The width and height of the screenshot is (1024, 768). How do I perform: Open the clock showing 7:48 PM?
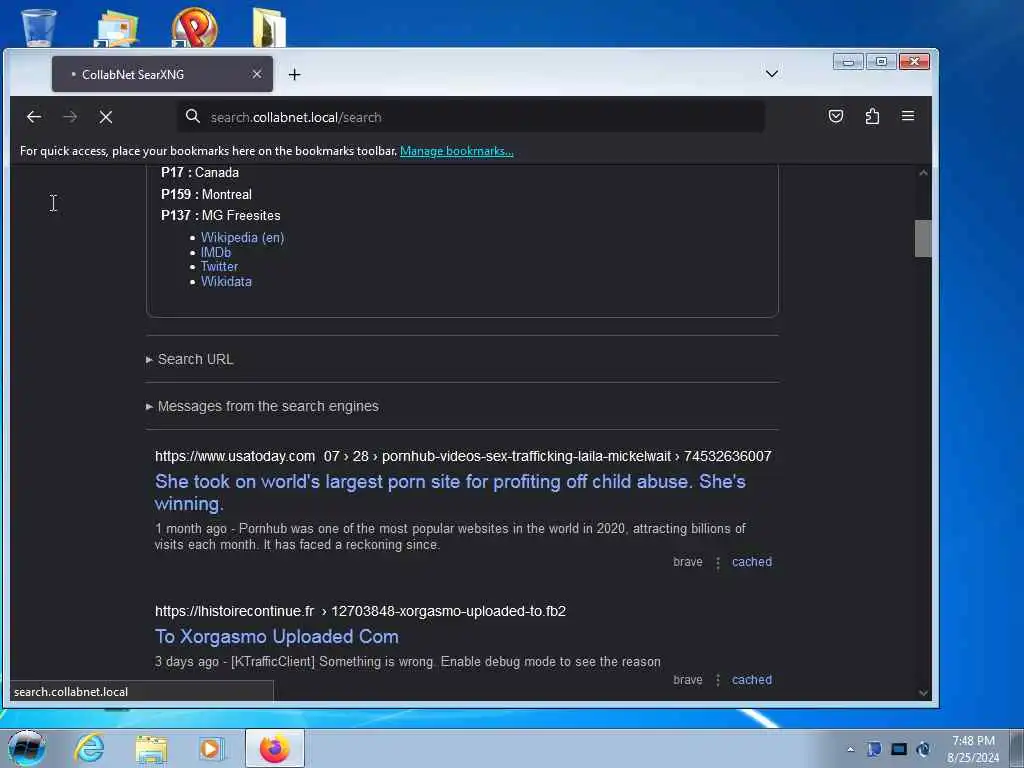coord(973,749)
